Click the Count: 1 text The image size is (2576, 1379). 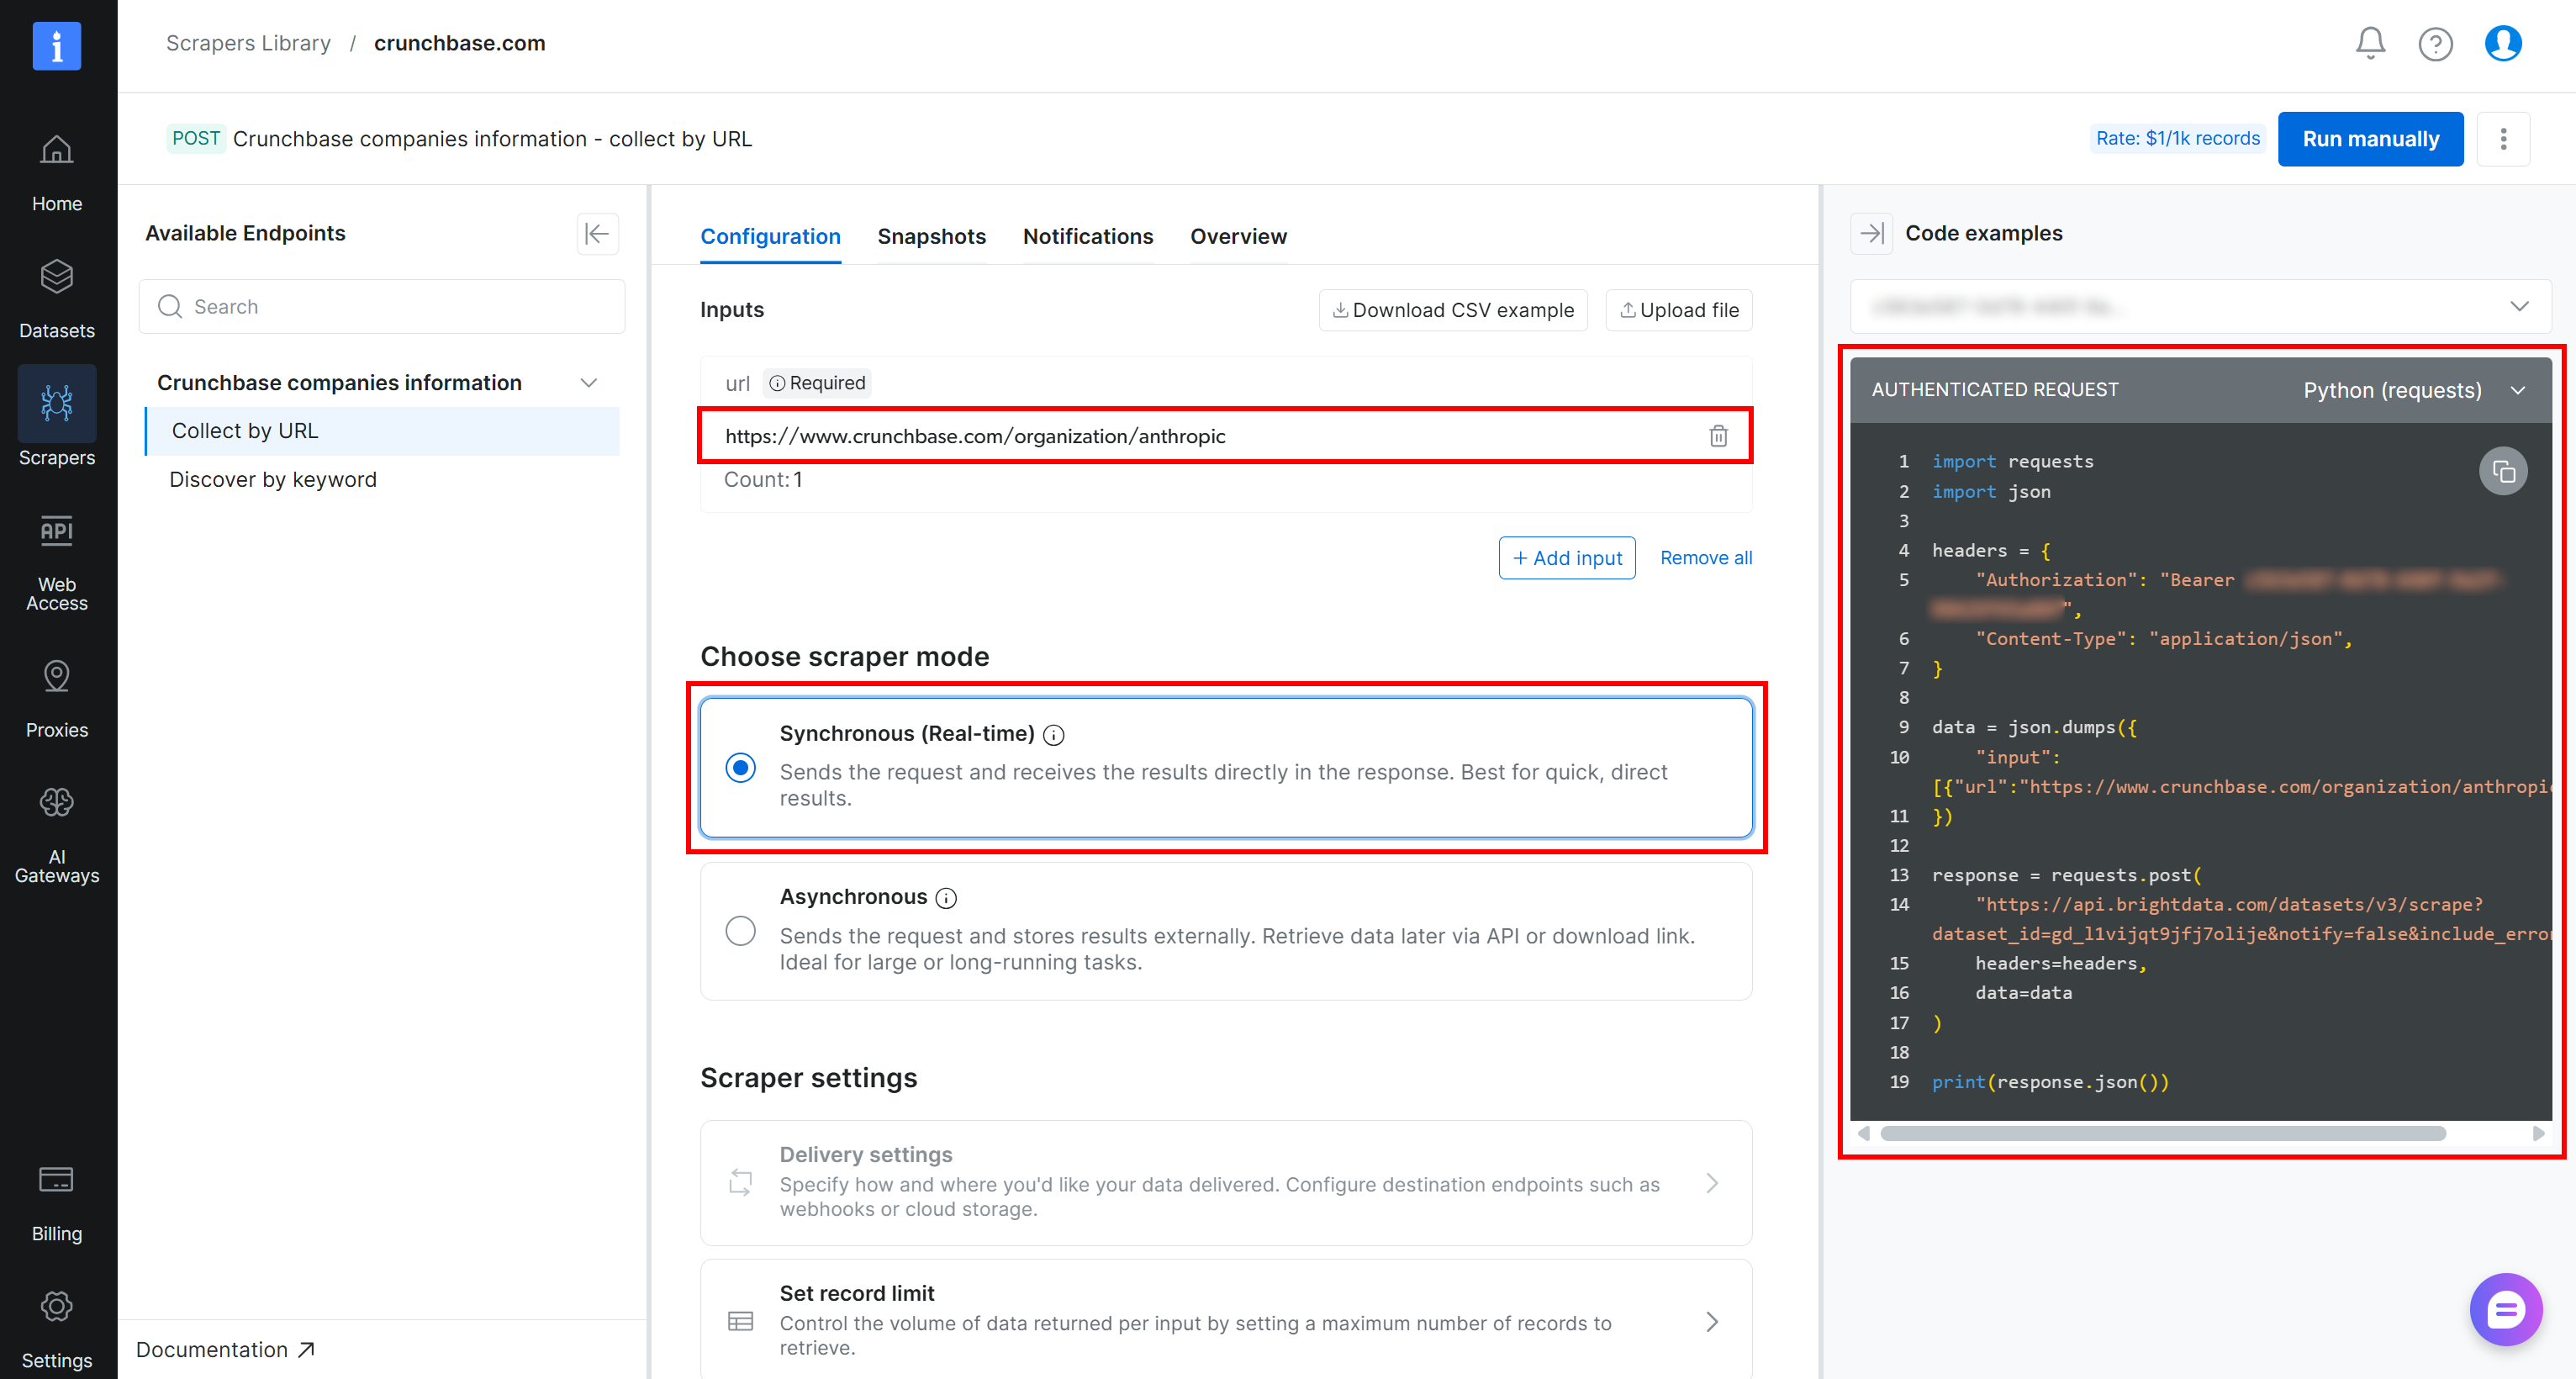click(x=763, y=480)
